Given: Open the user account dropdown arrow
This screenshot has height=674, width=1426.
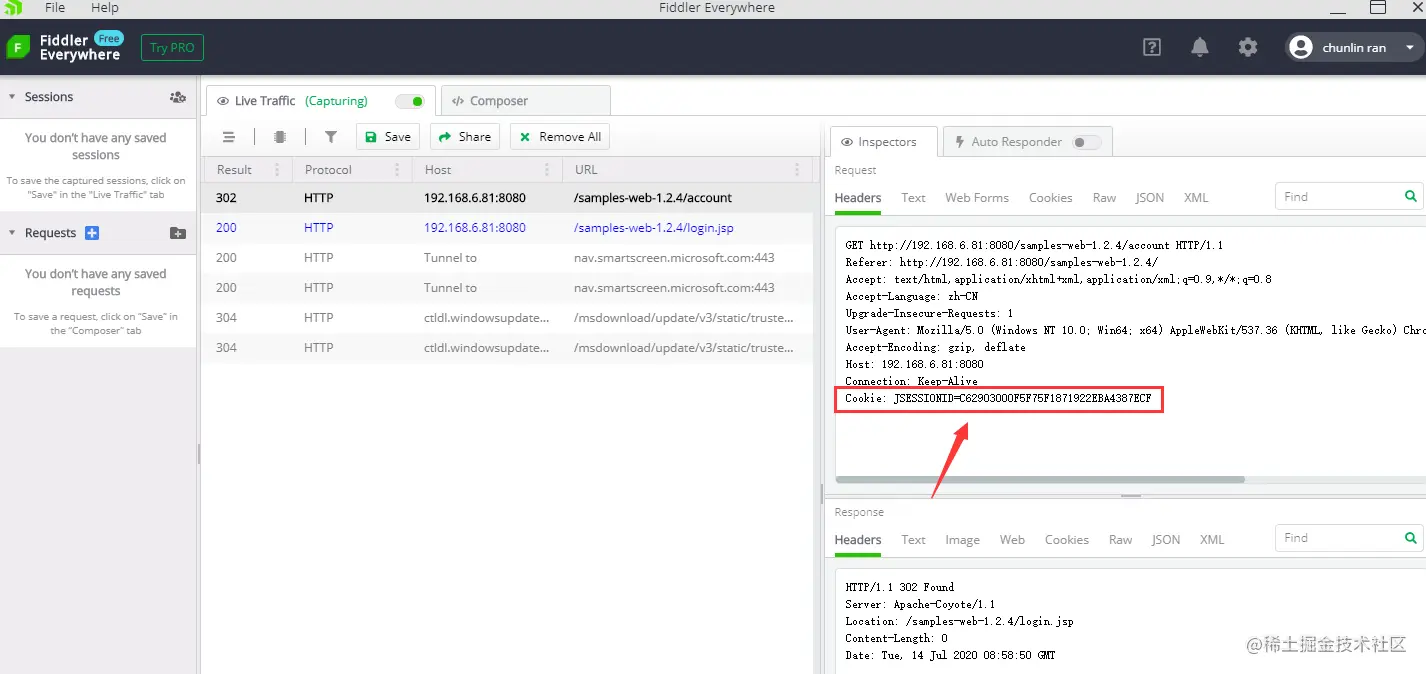Looking at the screenshot, I should point(1410,47).
